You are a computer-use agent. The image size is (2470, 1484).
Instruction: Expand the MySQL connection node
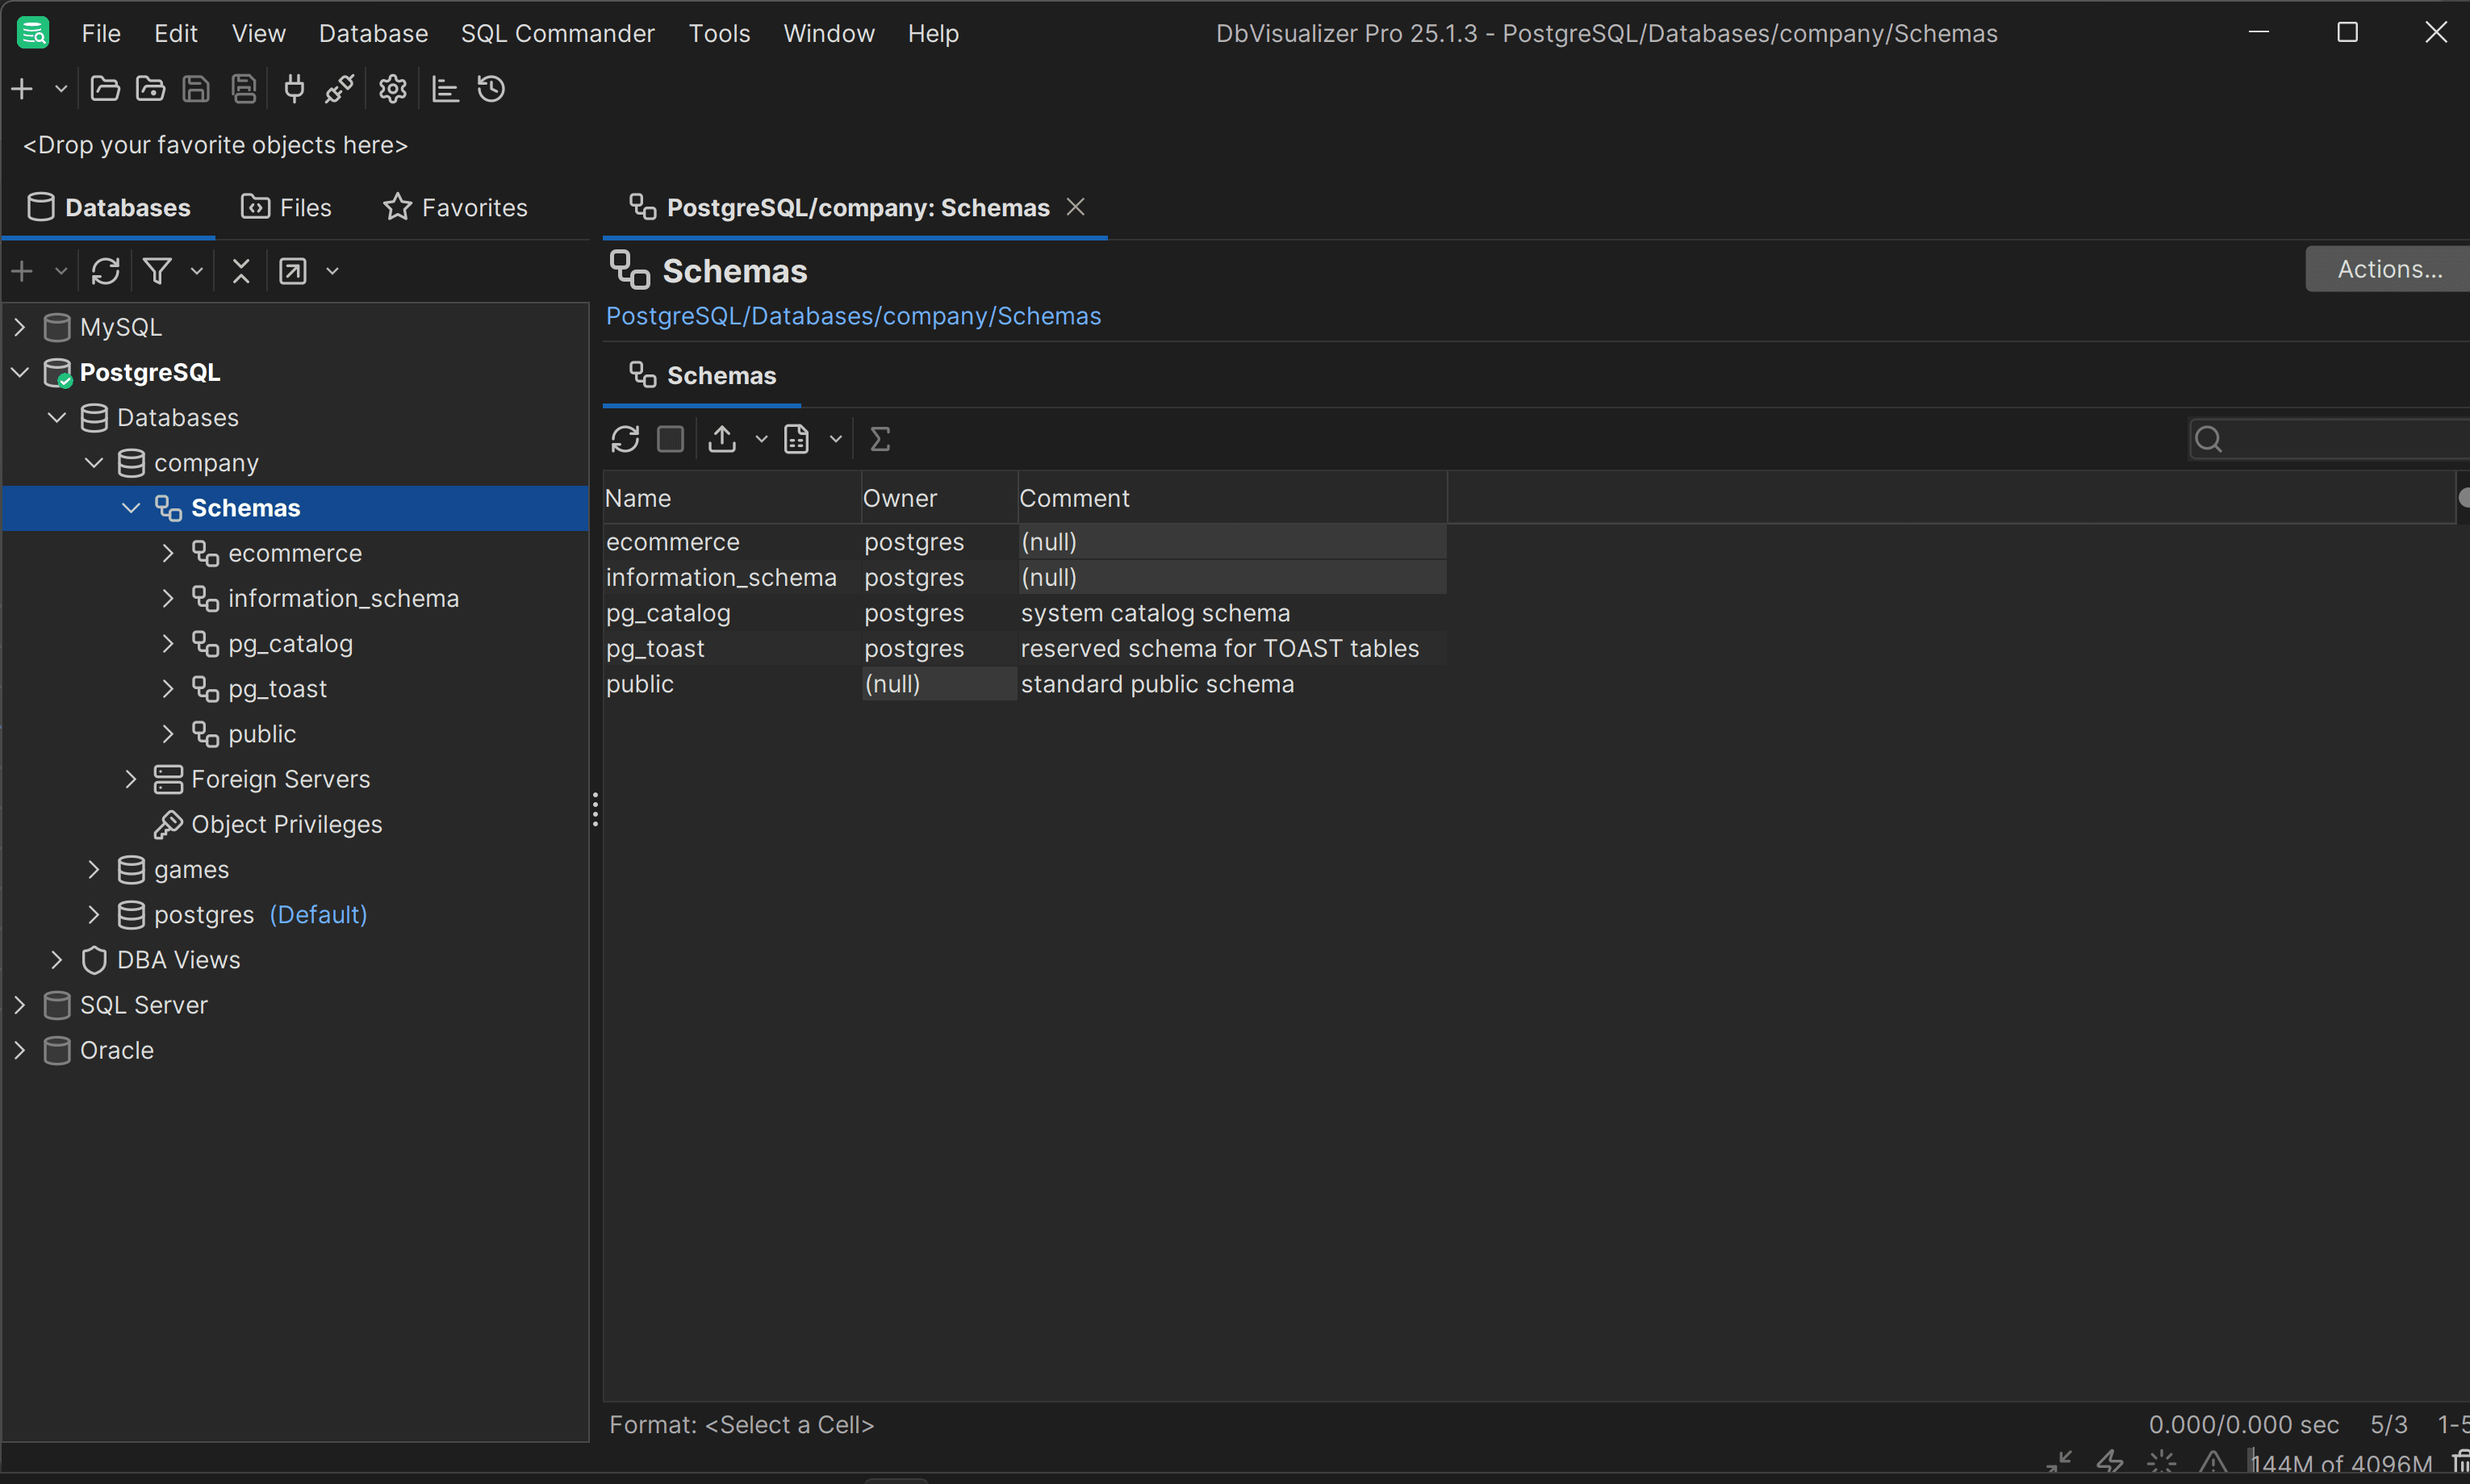click(20, 327)
